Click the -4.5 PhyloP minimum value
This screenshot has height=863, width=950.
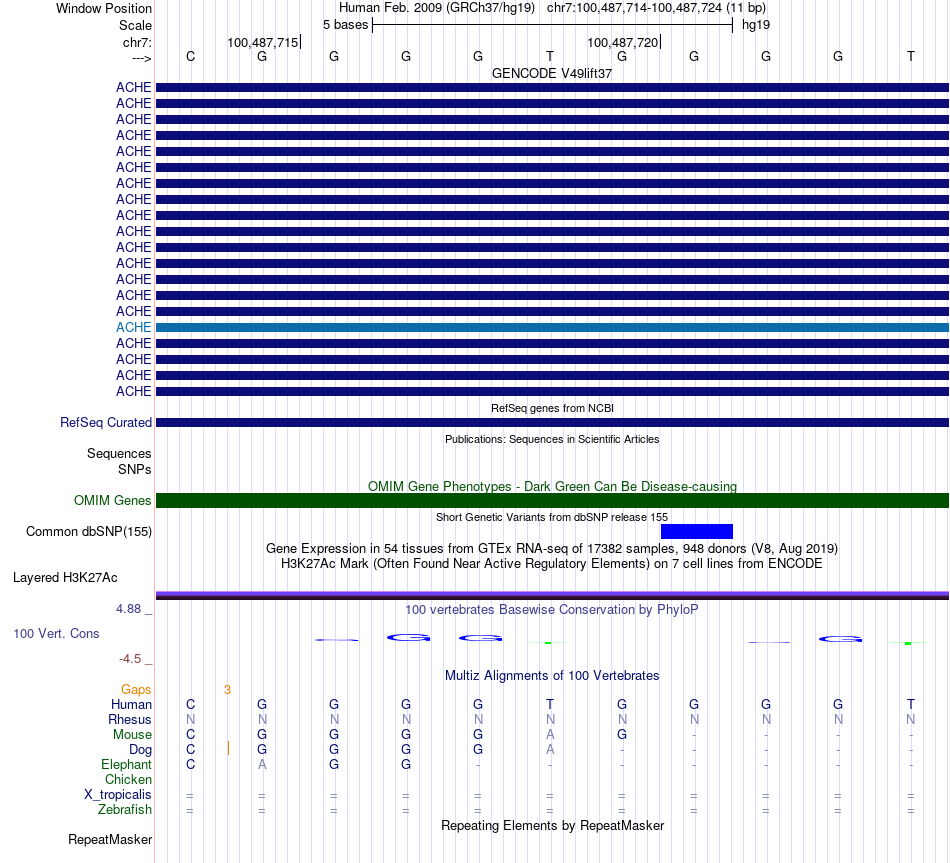coord(130,658)
